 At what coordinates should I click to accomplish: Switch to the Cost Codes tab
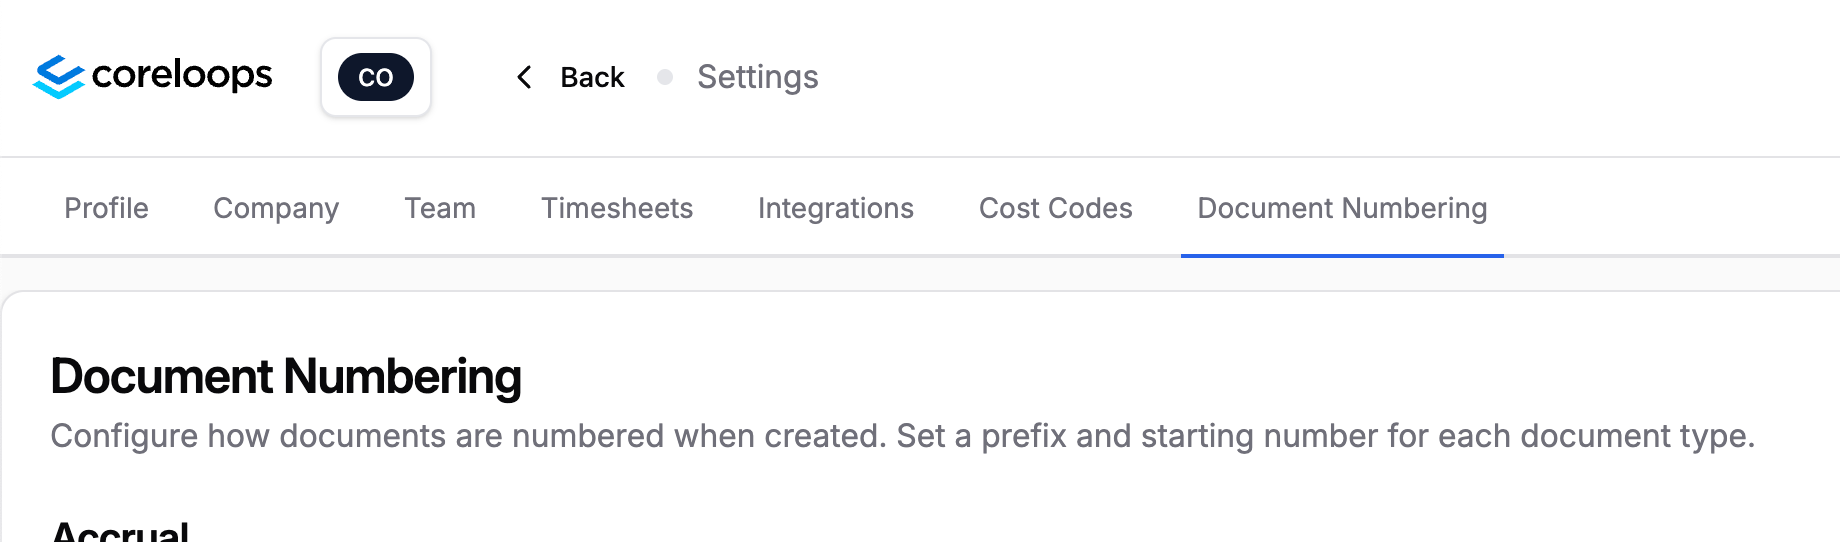click(1056, 208)
